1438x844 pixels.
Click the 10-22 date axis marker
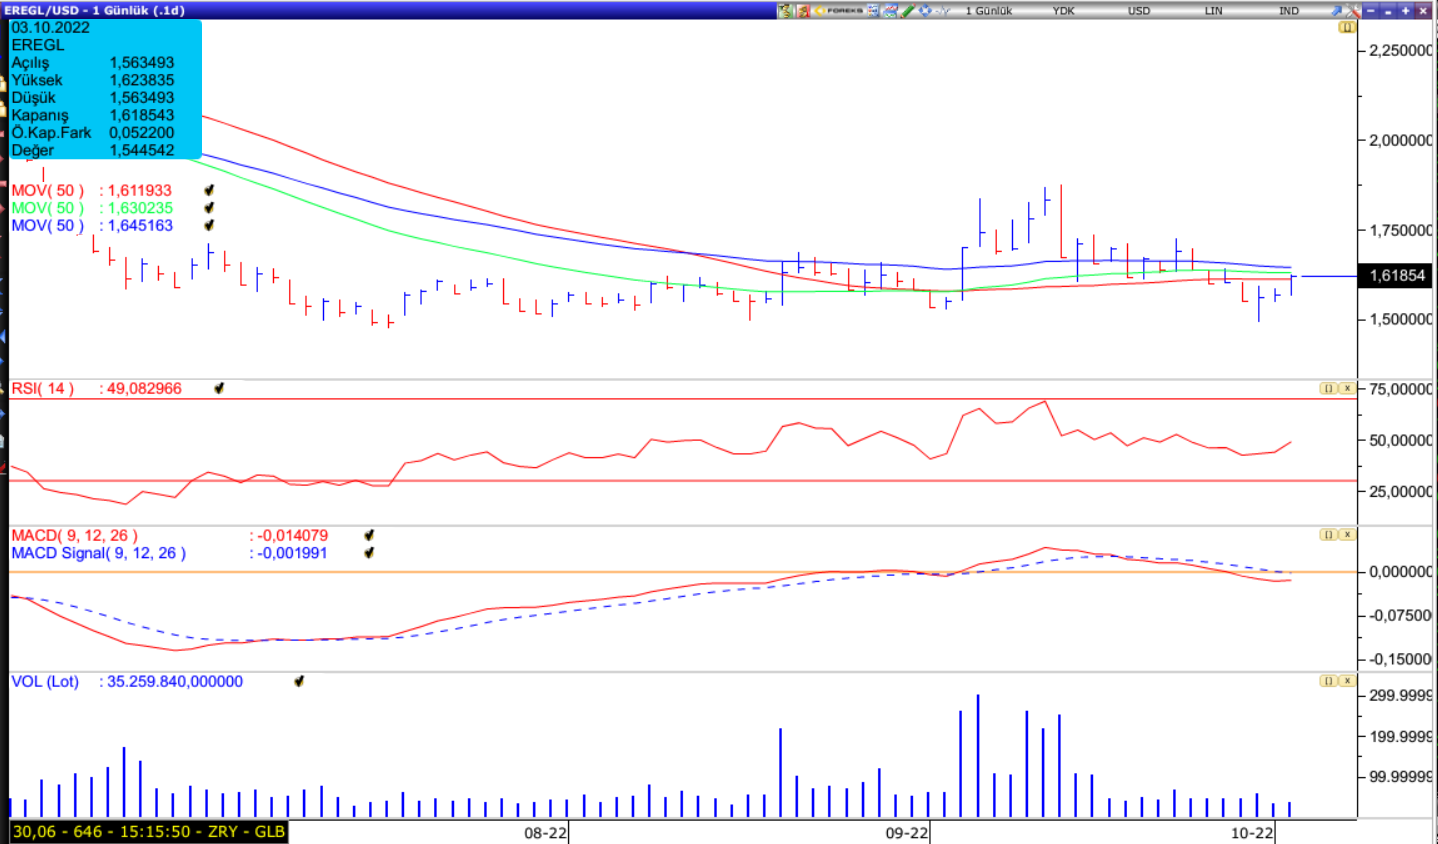pyautogui.click(x=1252, y=833)
